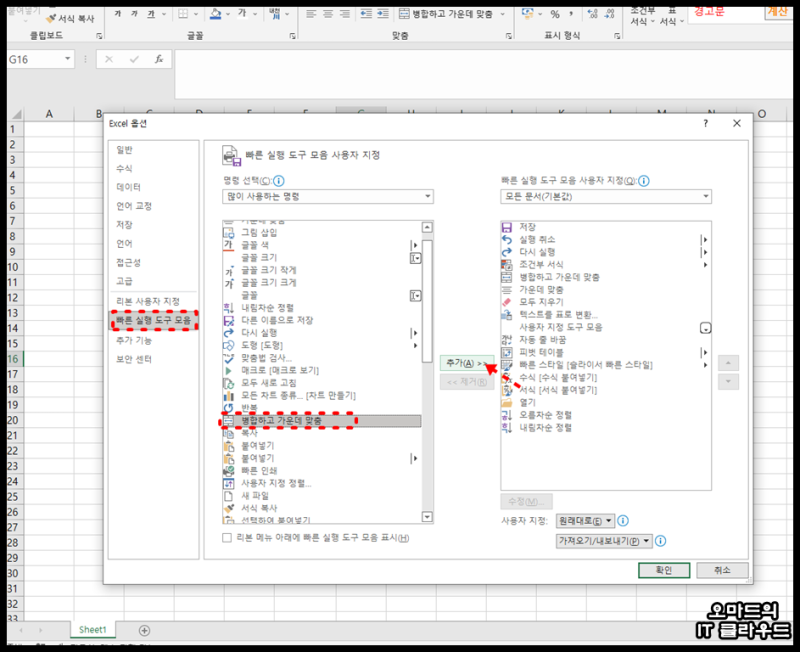Screen dimensions: 800x652
Task: Click the commands list scroll-down arrow
Action: (427, 517)
